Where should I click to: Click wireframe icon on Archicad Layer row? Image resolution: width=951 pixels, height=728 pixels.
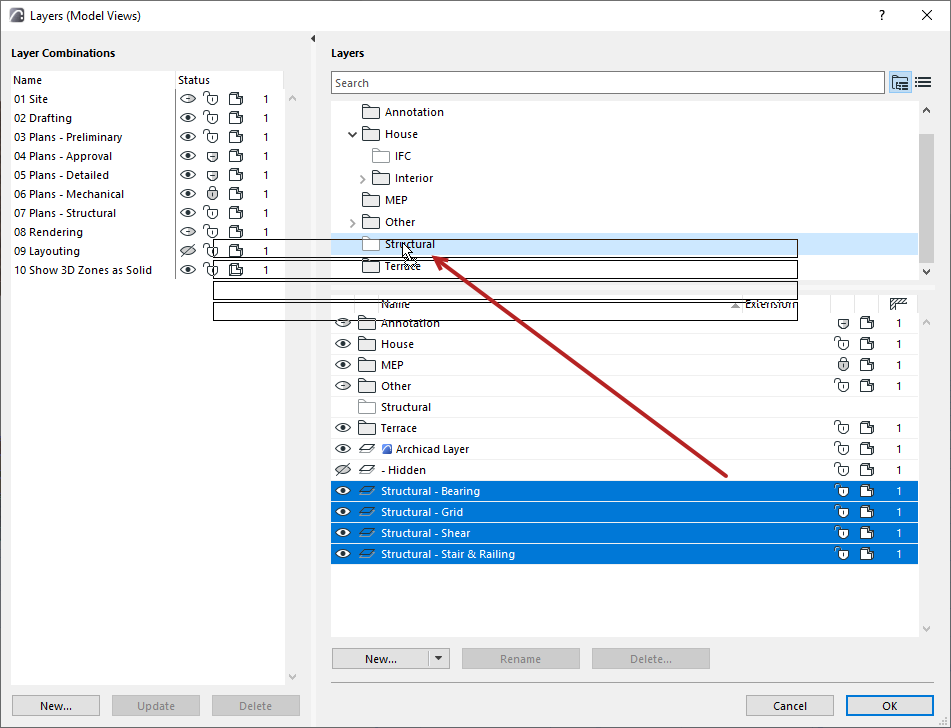[867, 449]
